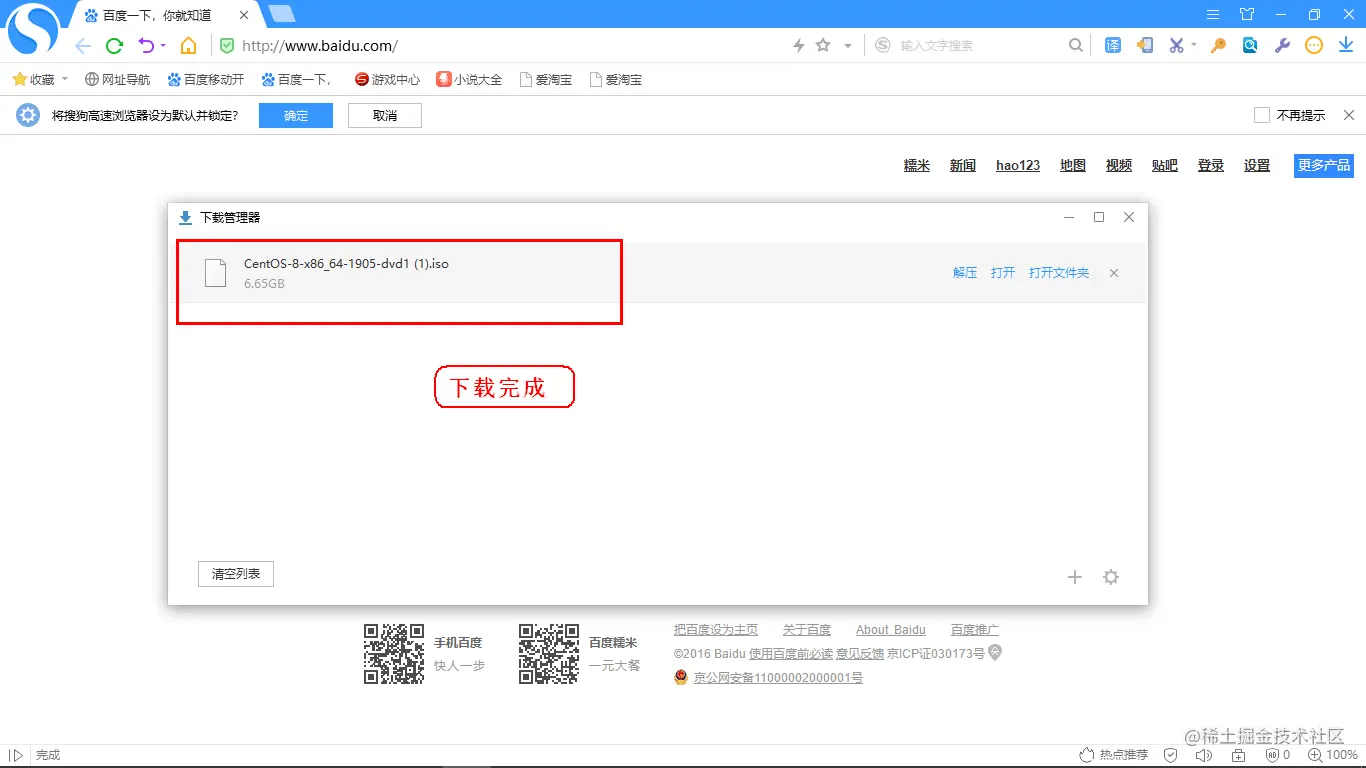
Task: Open the 糯米 link on Baidu
Action: (917, 166)
